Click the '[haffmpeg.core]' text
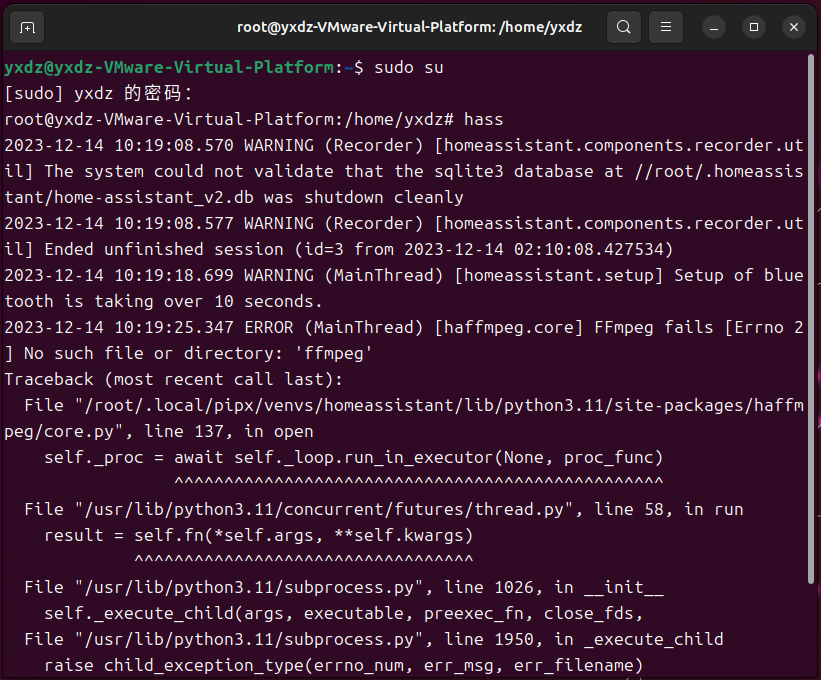Viewport: 821px width, 680px height. (509, 328)
